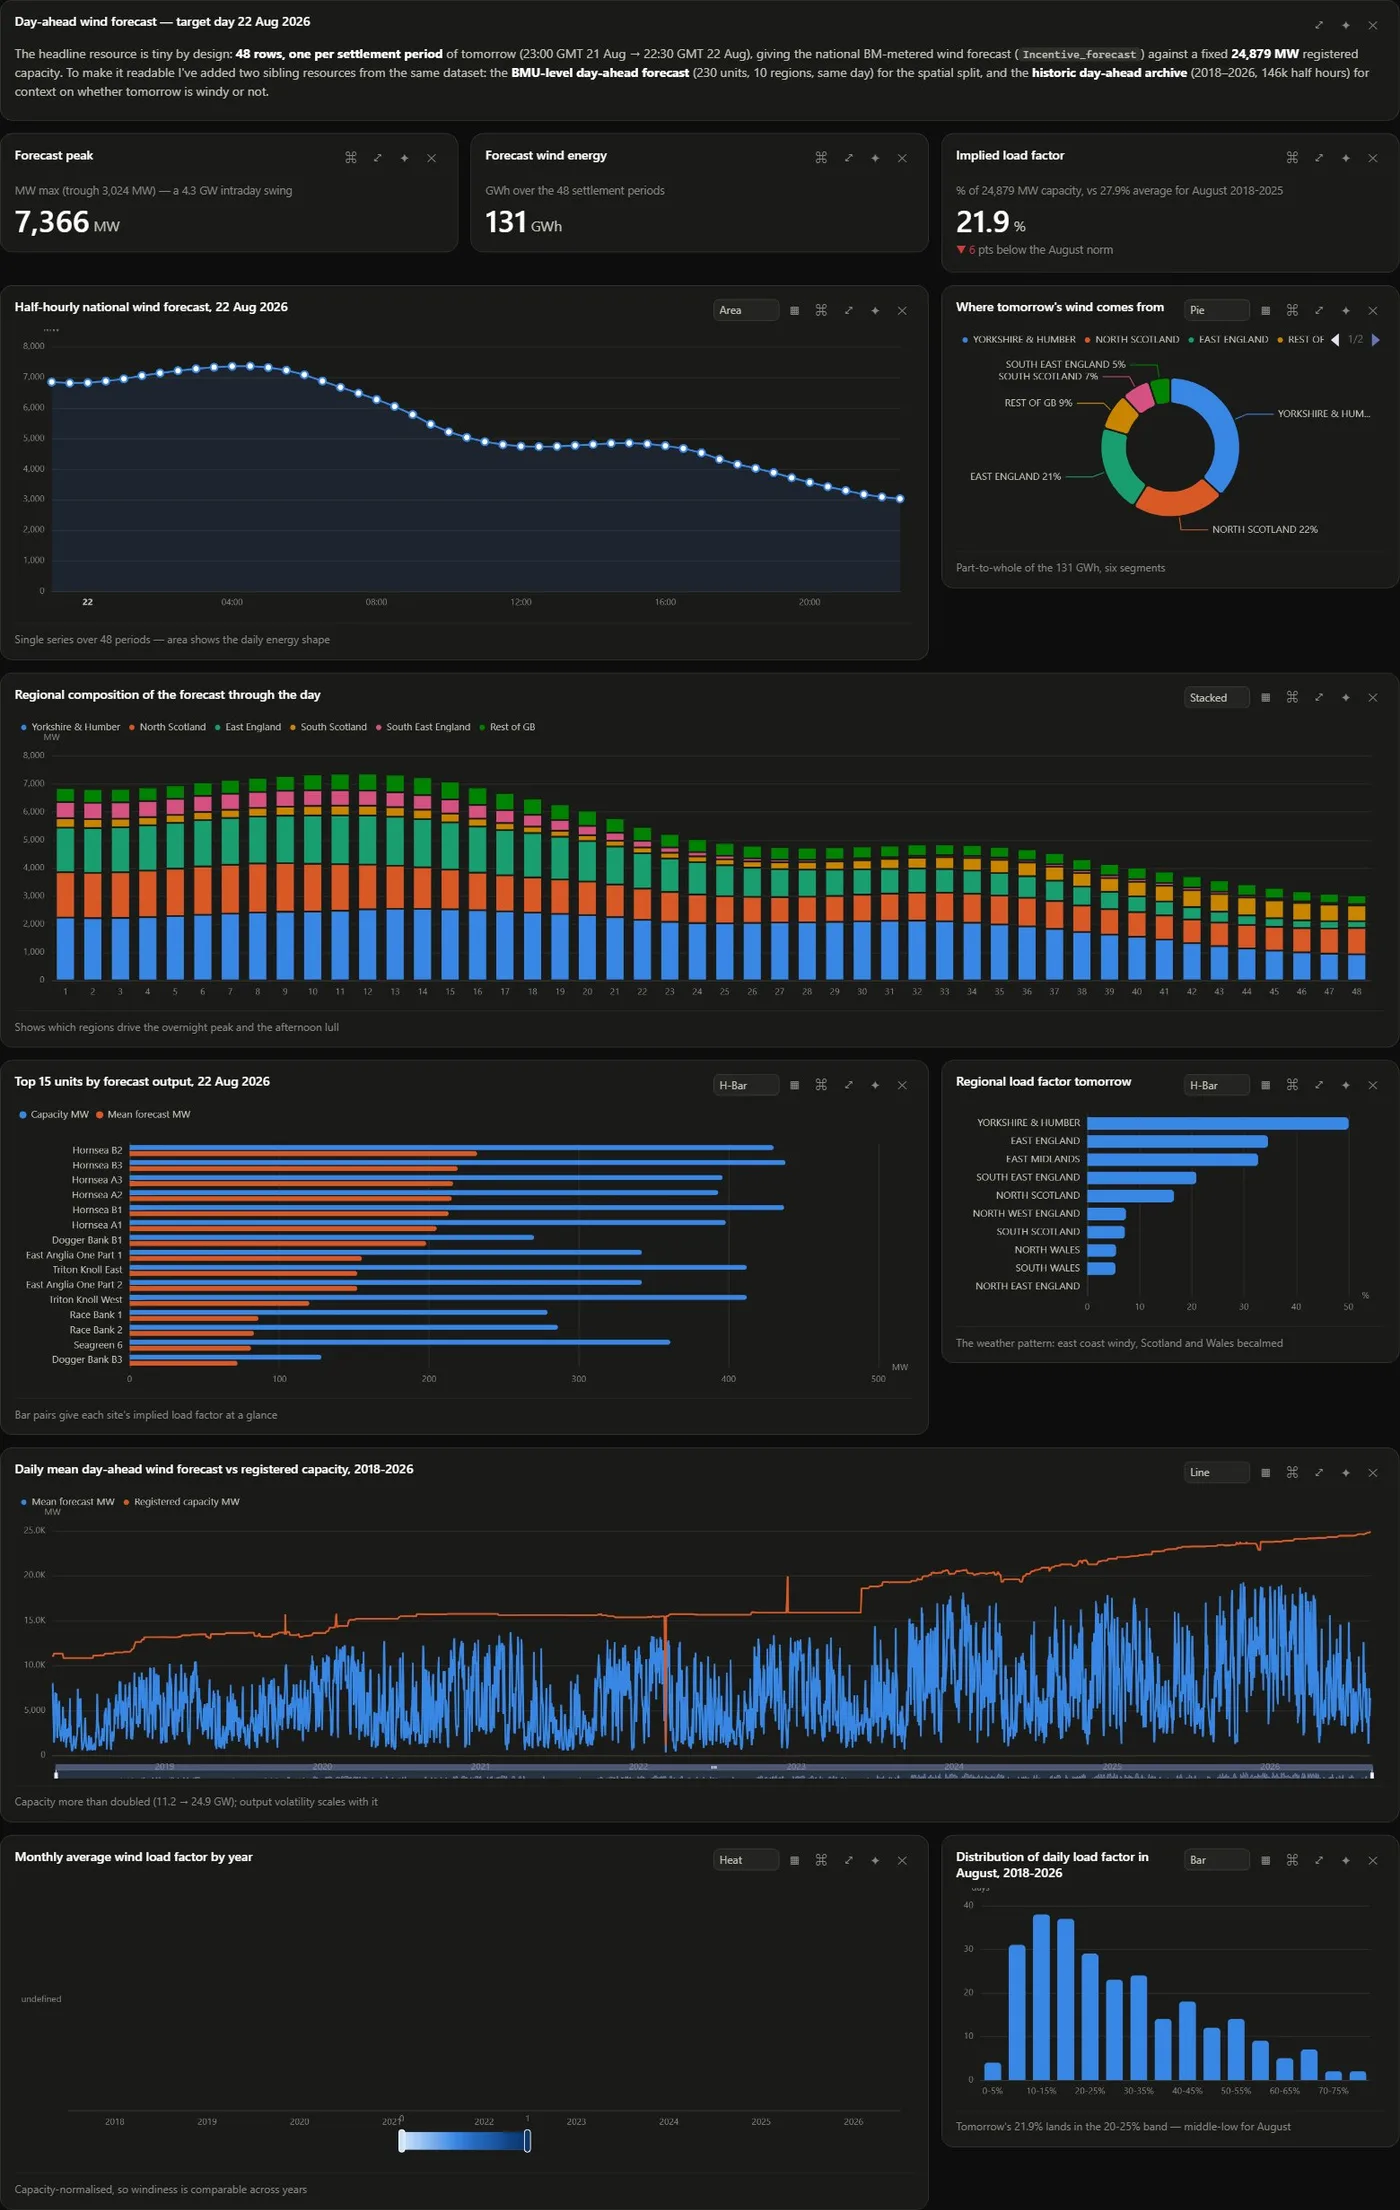
Task: Go to previous page of pie legend
Action: [1335, 340]
